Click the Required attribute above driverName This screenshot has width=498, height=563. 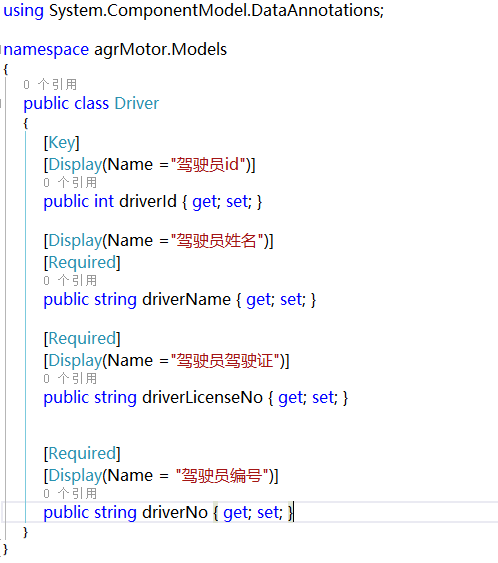[82, 262]
